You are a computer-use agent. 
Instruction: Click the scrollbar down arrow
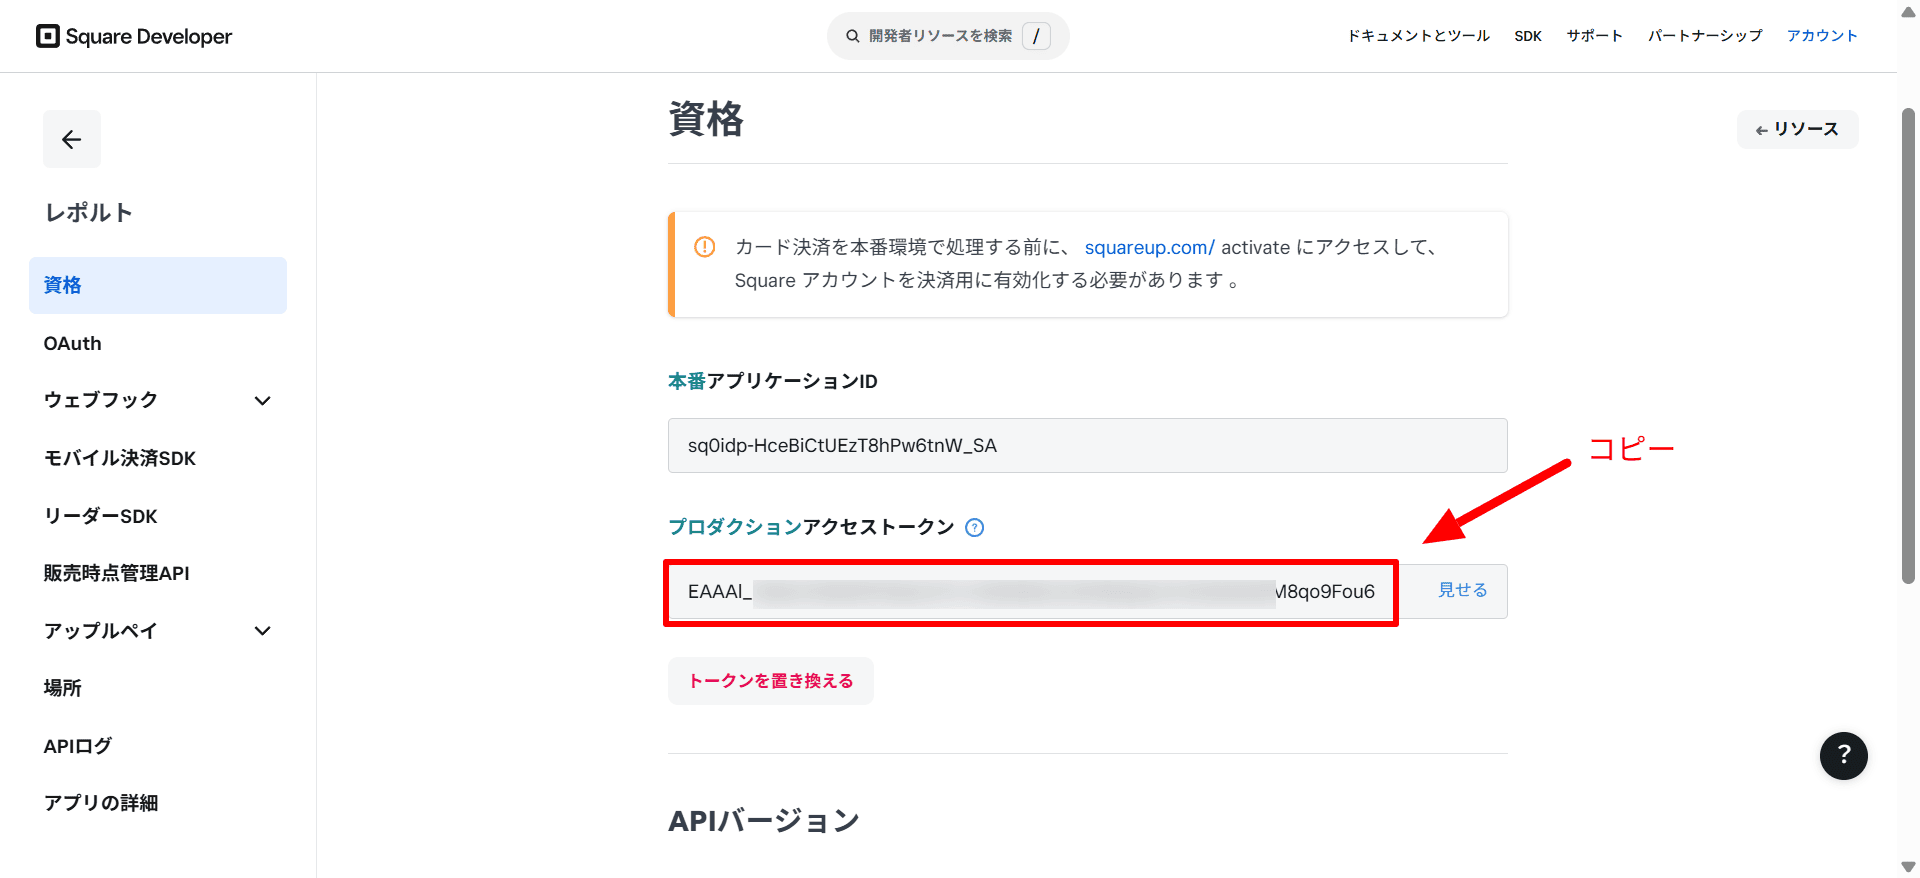tap(1908, 867)
